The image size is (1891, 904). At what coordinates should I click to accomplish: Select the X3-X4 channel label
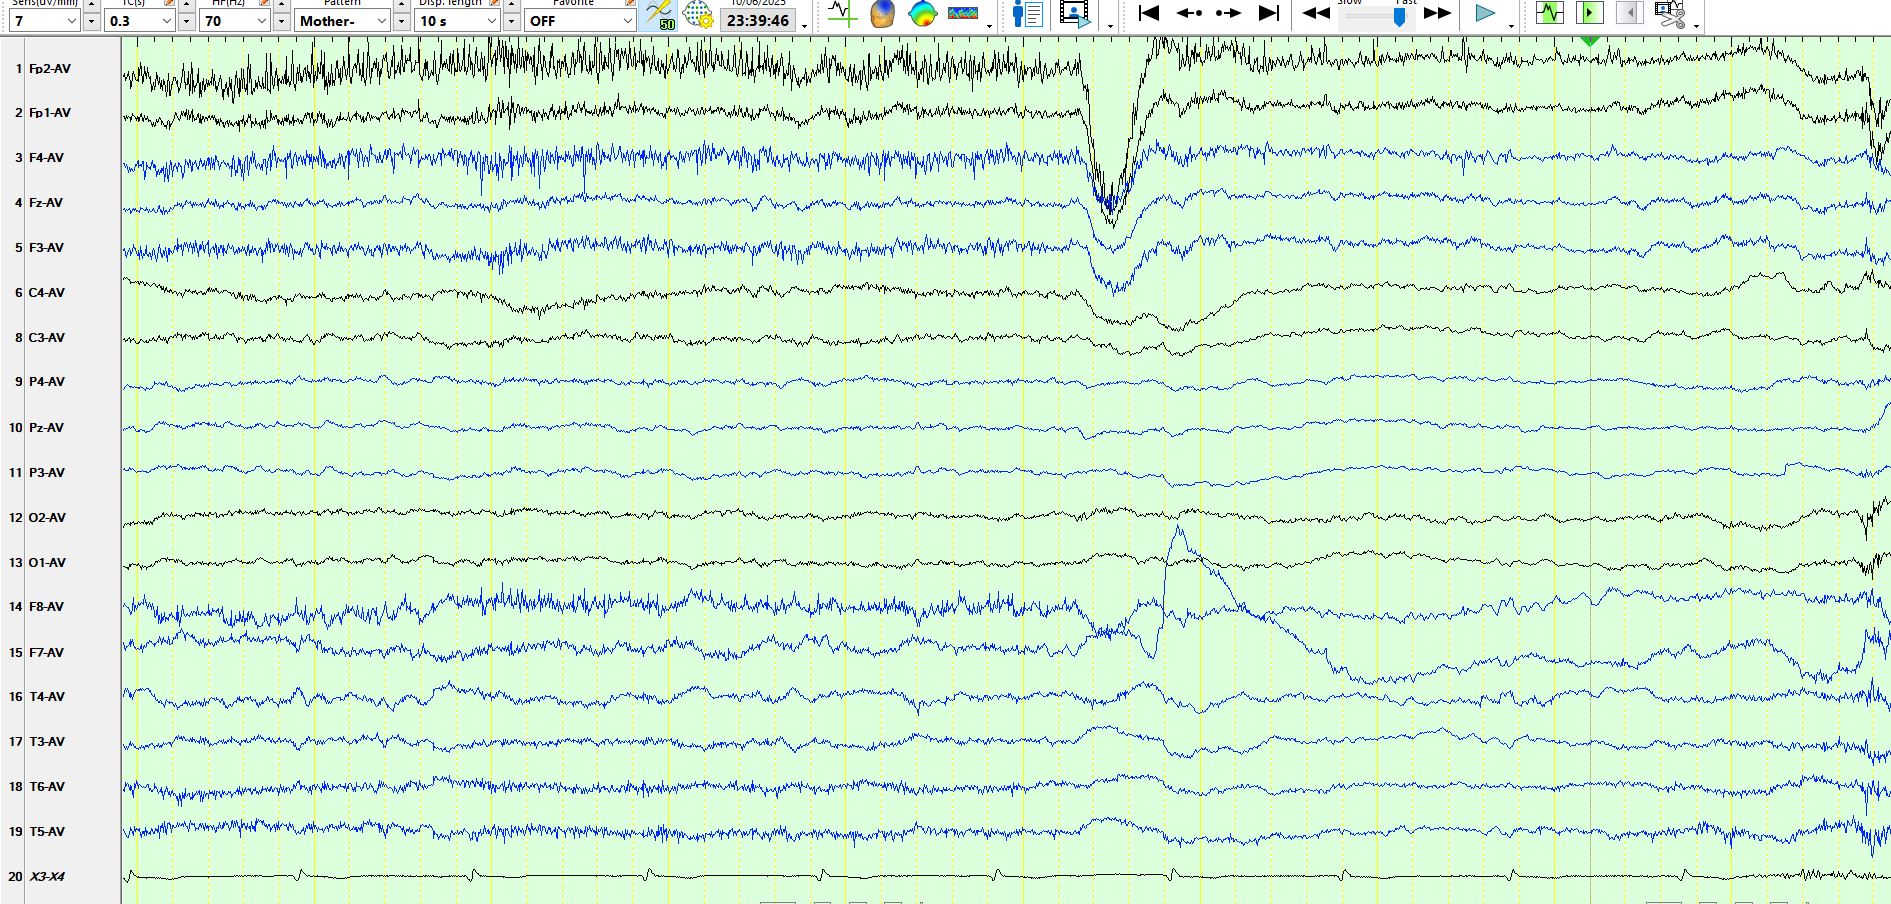[x=47, y=877]
